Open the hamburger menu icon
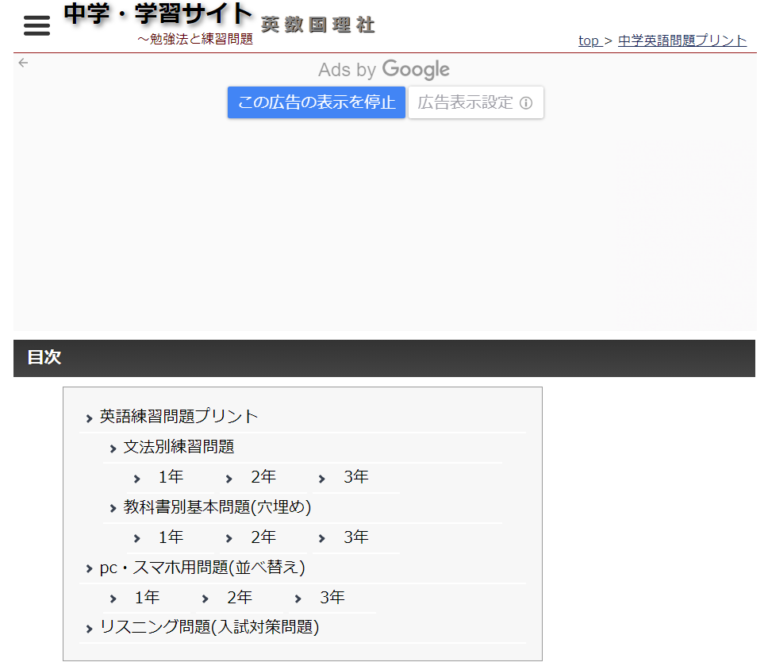Screen dimensions: 768x666 [x=37, y=25]
